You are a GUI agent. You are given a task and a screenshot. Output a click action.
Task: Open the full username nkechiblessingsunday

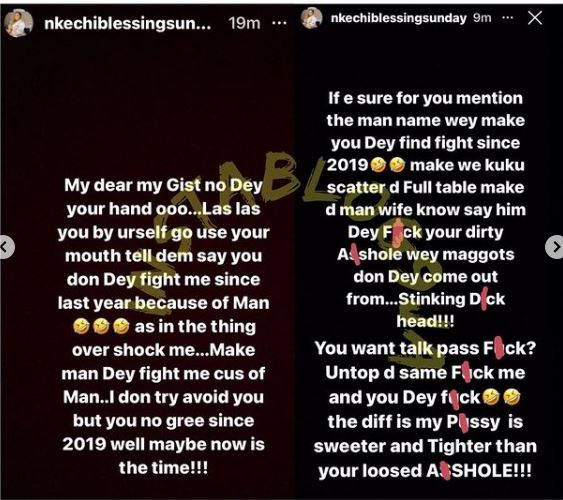tap(398, 18)
